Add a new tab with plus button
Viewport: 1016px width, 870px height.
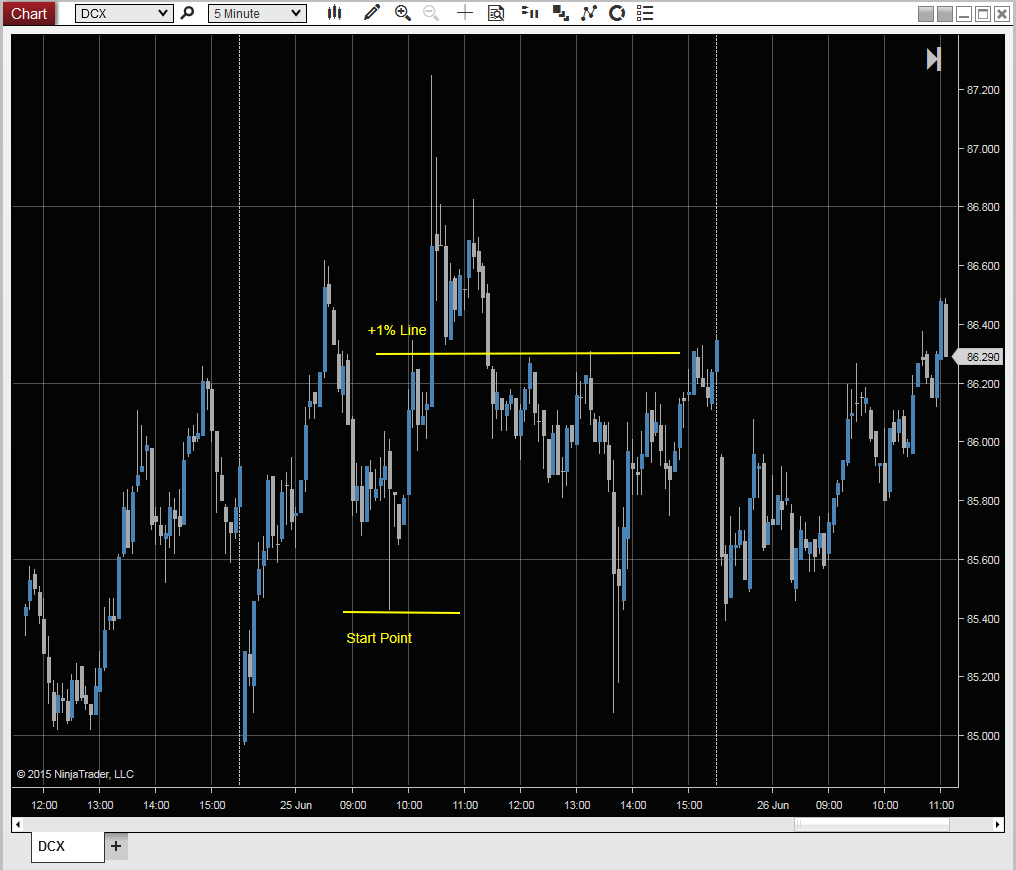pos(116,846)
